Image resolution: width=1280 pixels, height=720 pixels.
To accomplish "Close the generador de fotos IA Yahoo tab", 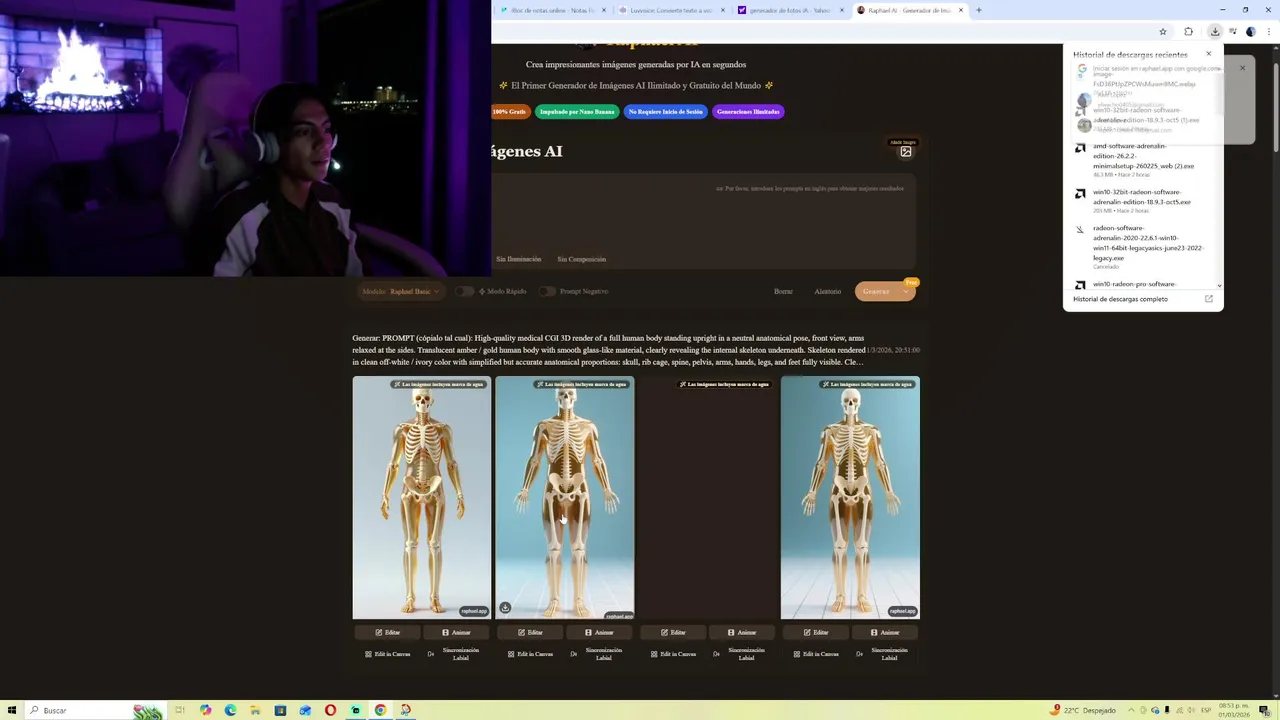I will 841,10.
